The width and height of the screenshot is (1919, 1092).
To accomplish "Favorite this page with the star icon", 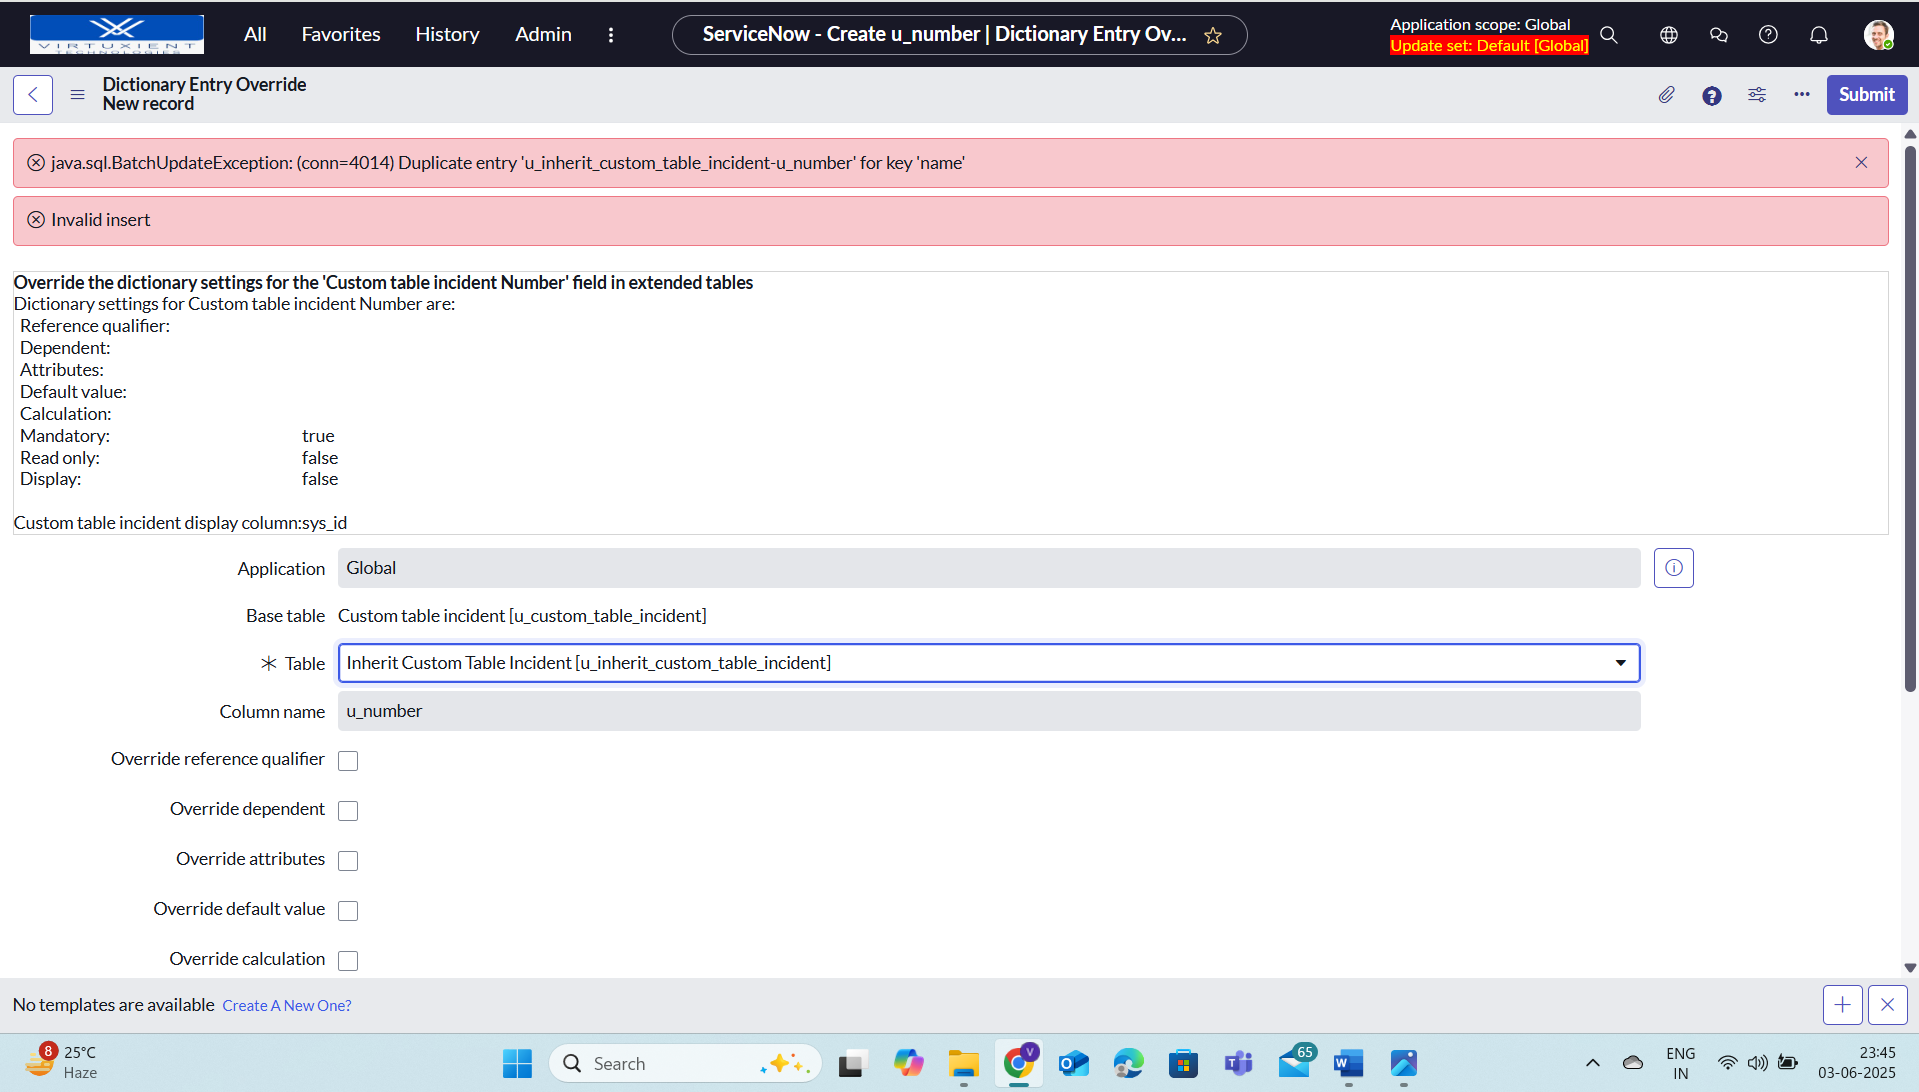I will (x=1213, y=36).
